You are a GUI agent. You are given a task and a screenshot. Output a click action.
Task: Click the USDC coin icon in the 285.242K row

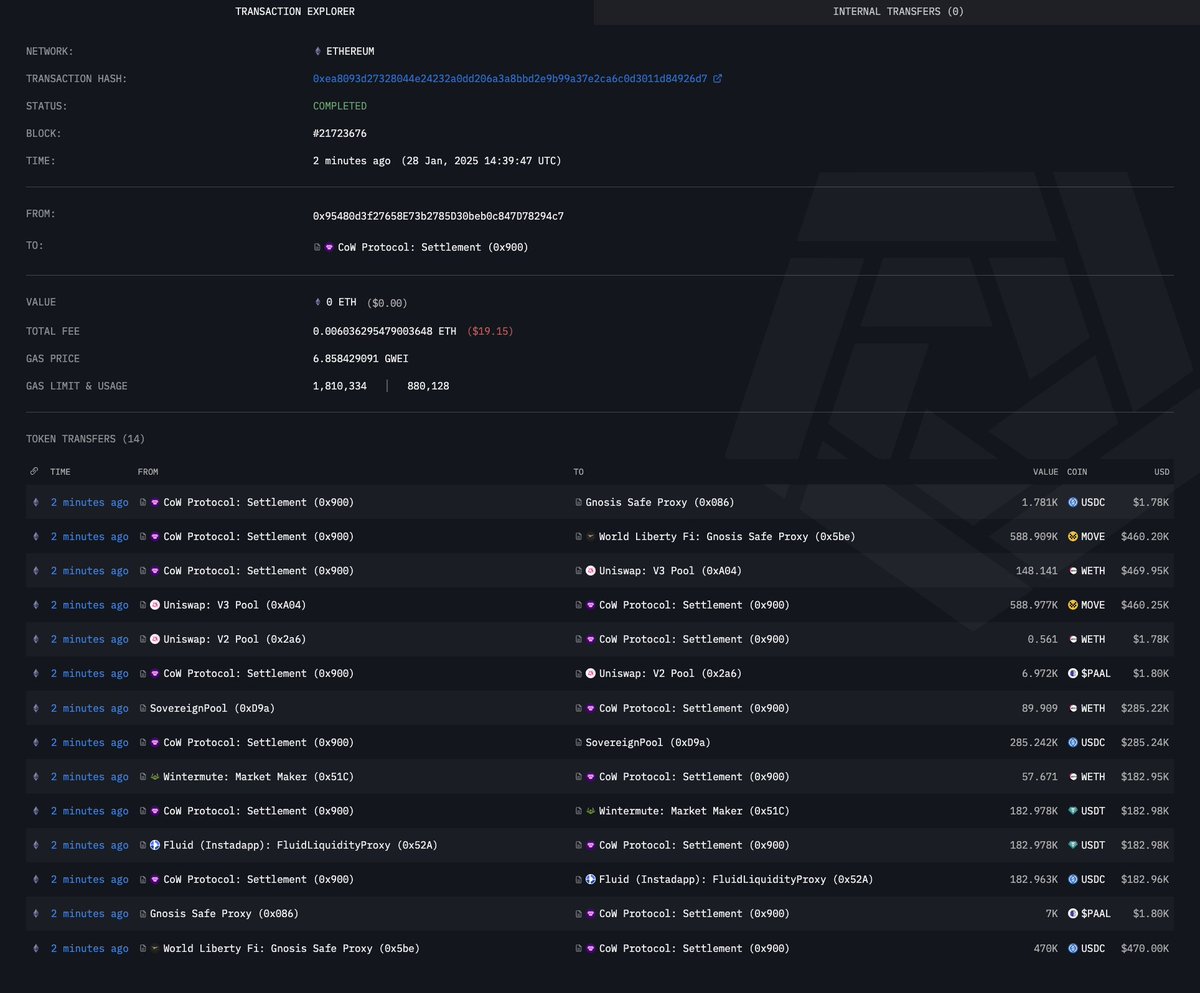[x=1073, y=742]
